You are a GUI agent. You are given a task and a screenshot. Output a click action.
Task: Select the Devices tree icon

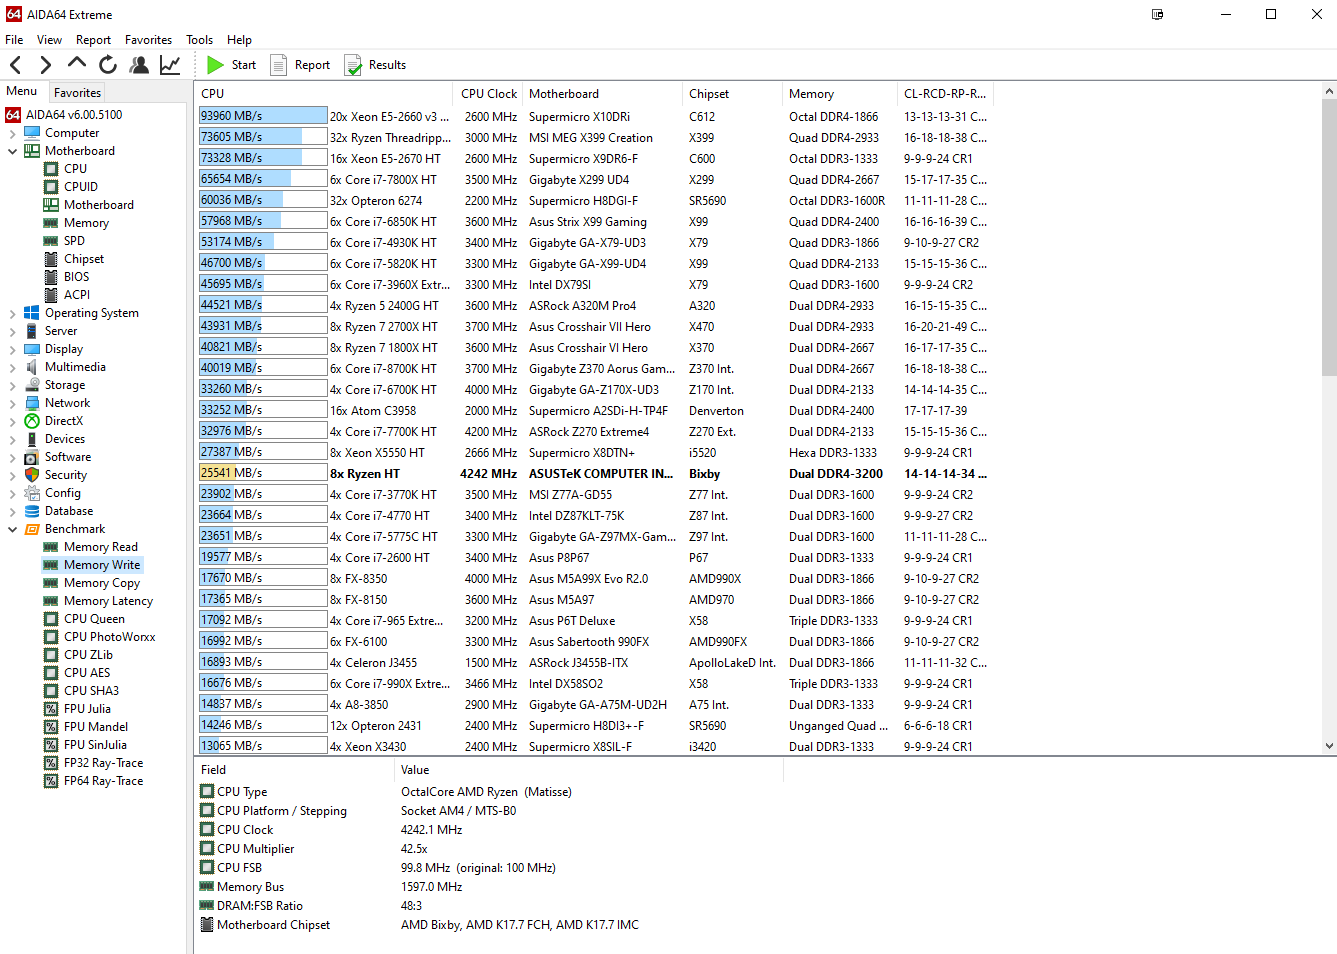coord(32,439)
